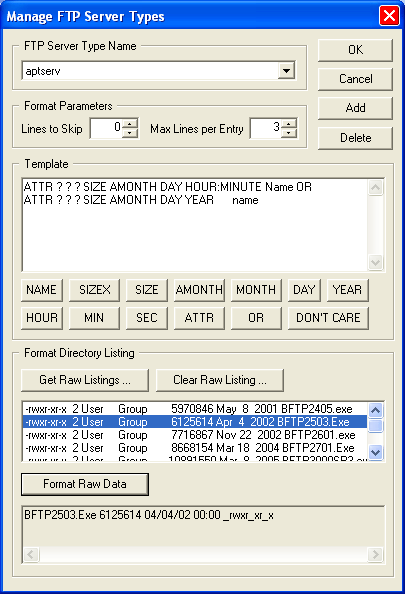Clear the raw listing data
Image resolution: width=405 pixels, height=594 pixels.
pyautogui.click(x=220, y=380)
